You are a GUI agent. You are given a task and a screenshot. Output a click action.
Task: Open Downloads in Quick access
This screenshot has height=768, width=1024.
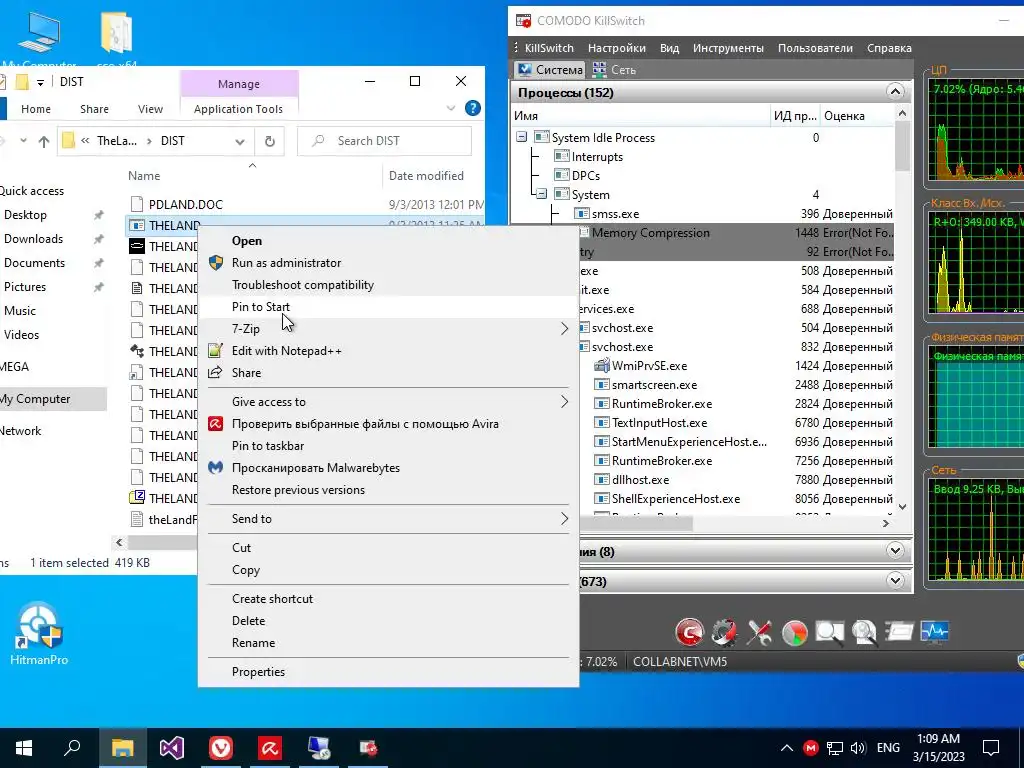click(x=34, y=239)
